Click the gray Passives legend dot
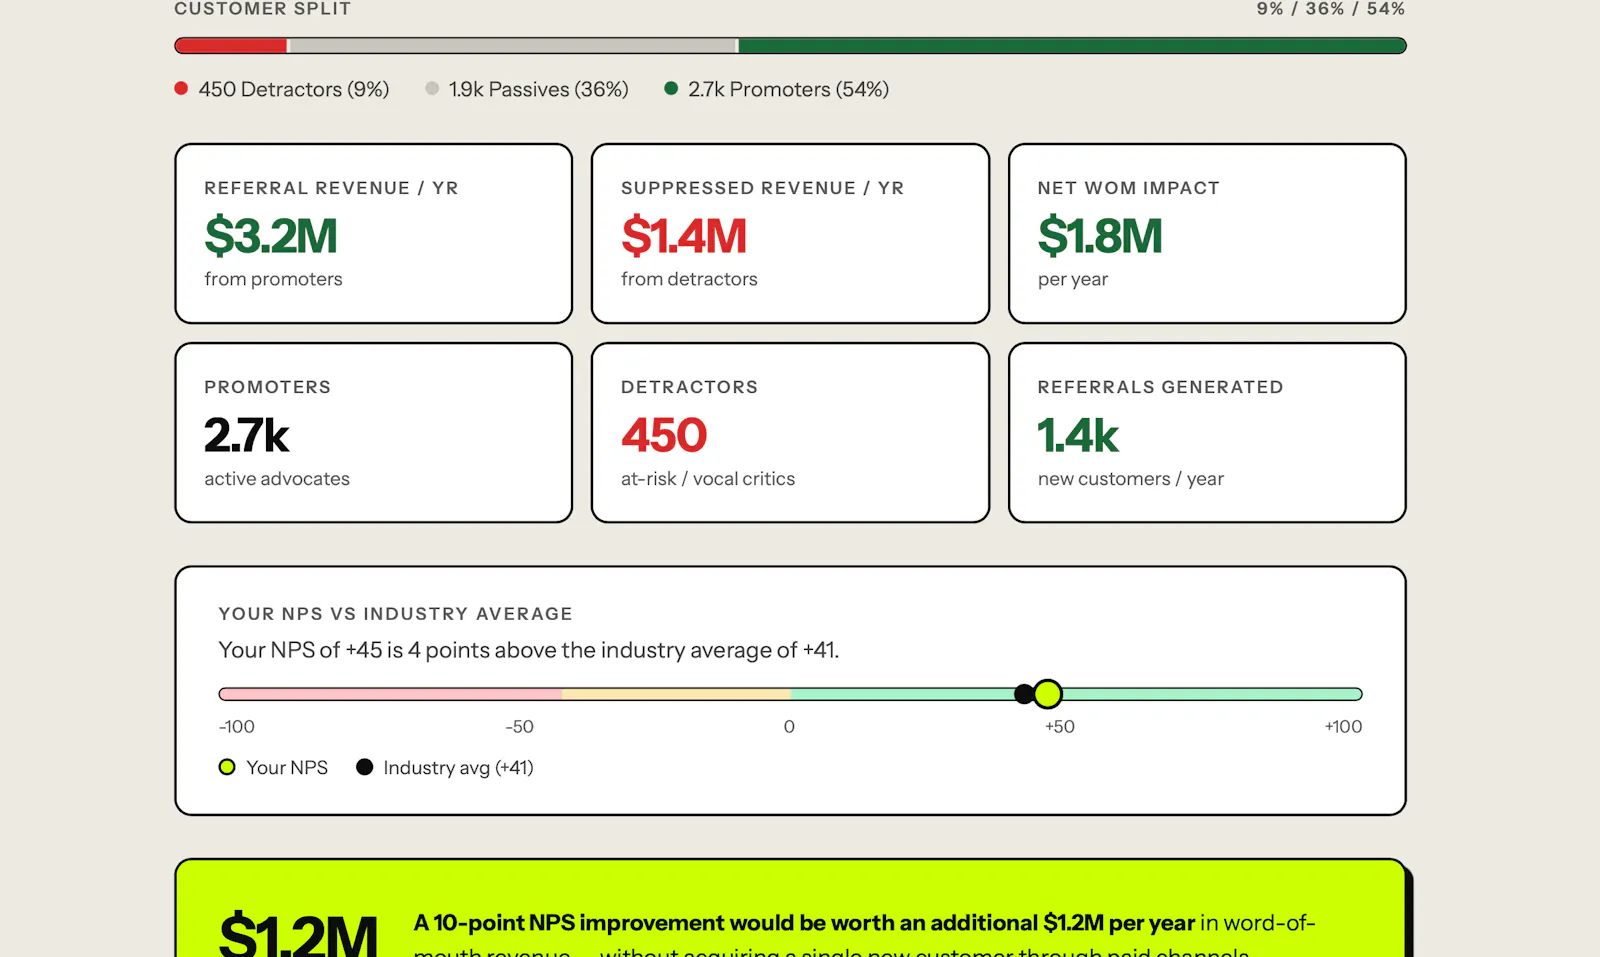 [x=432, y=88]
